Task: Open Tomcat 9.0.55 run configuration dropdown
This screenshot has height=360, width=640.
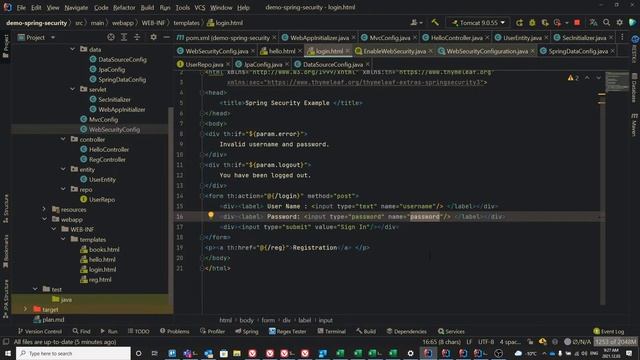Action: [478, 23]
